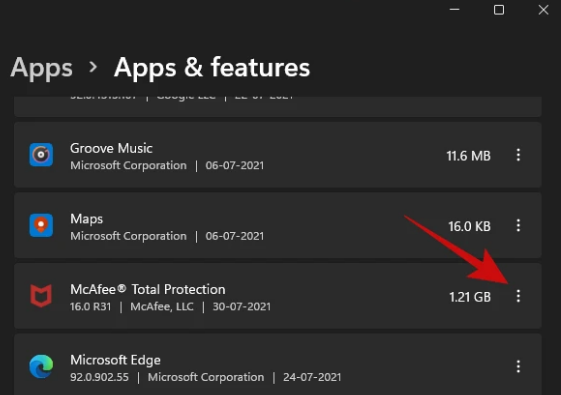Select the Microsoft Edge app name
Screen dimensions: 561x395
point(115,360)
